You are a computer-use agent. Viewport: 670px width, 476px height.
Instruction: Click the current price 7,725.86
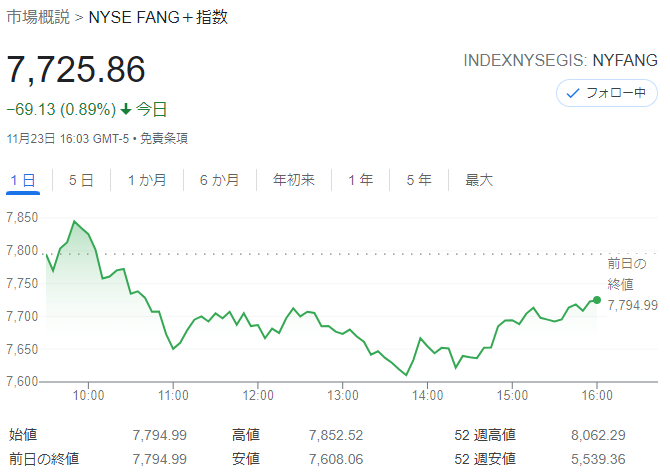[76, 69]
